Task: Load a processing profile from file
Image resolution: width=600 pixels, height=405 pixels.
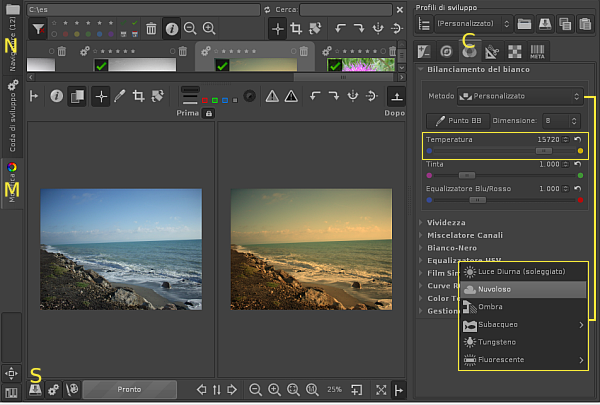Action: click(524, 23)
